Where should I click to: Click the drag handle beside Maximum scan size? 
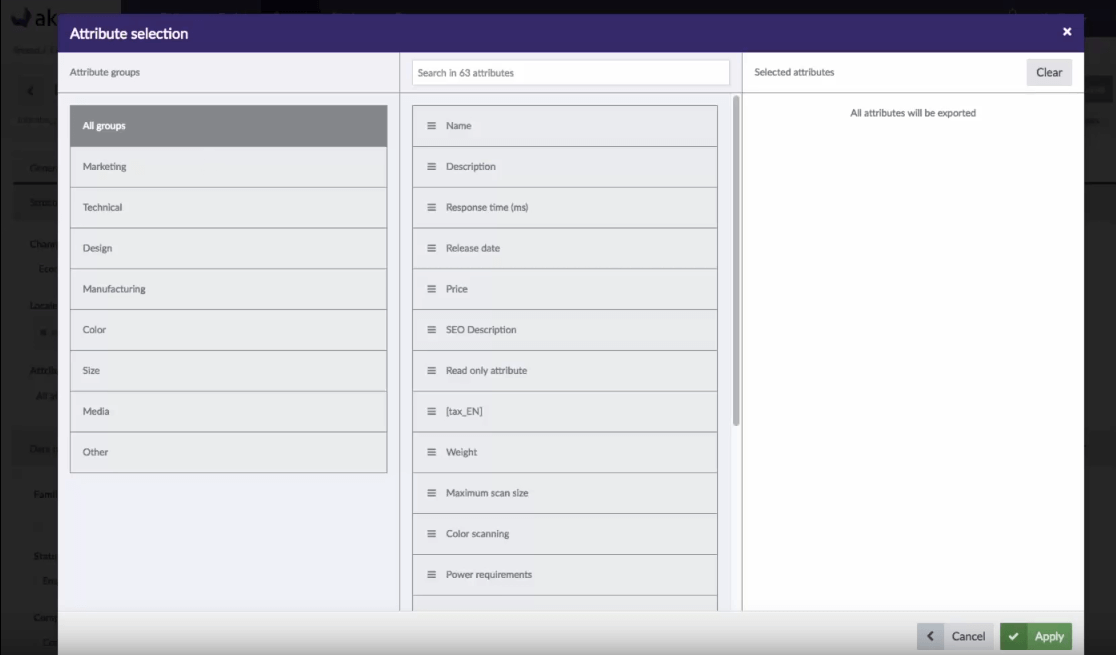point(431,493)
